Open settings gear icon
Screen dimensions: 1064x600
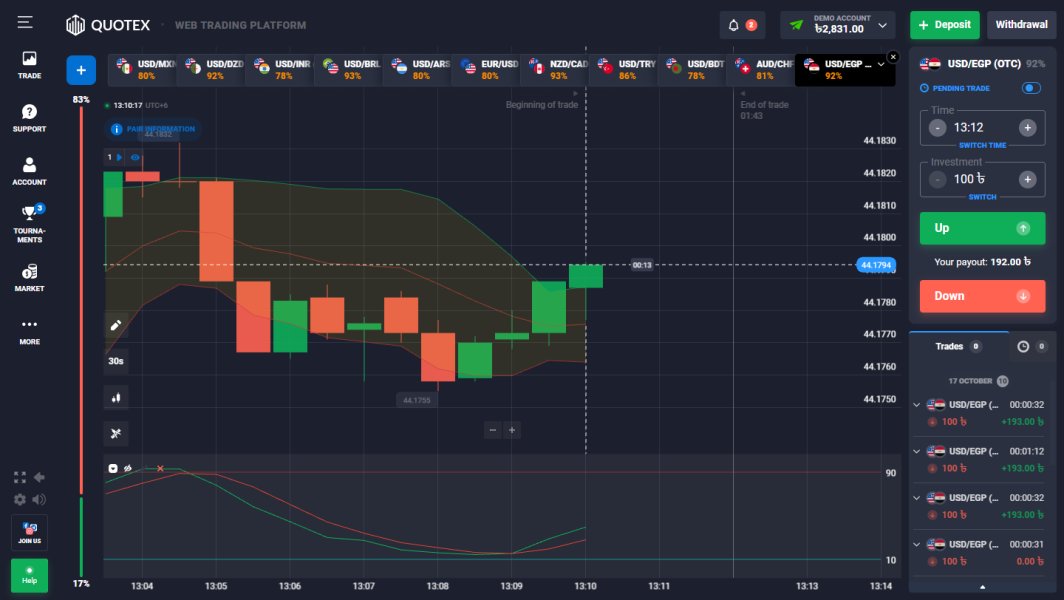(20, 500)
